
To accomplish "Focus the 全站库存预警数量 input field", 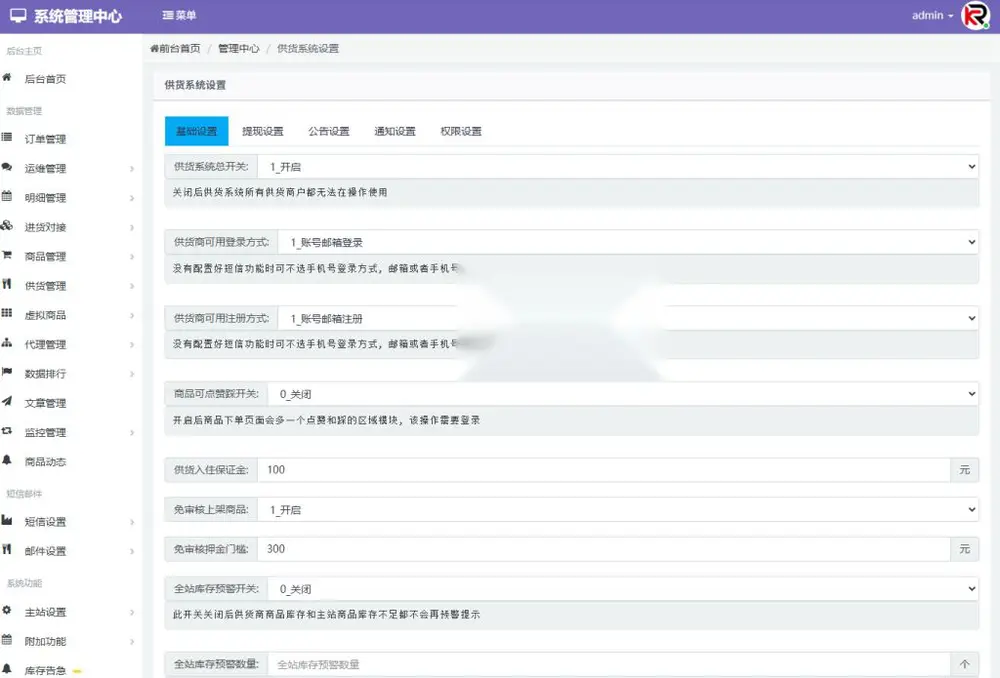I will click(x=609, y=665).
